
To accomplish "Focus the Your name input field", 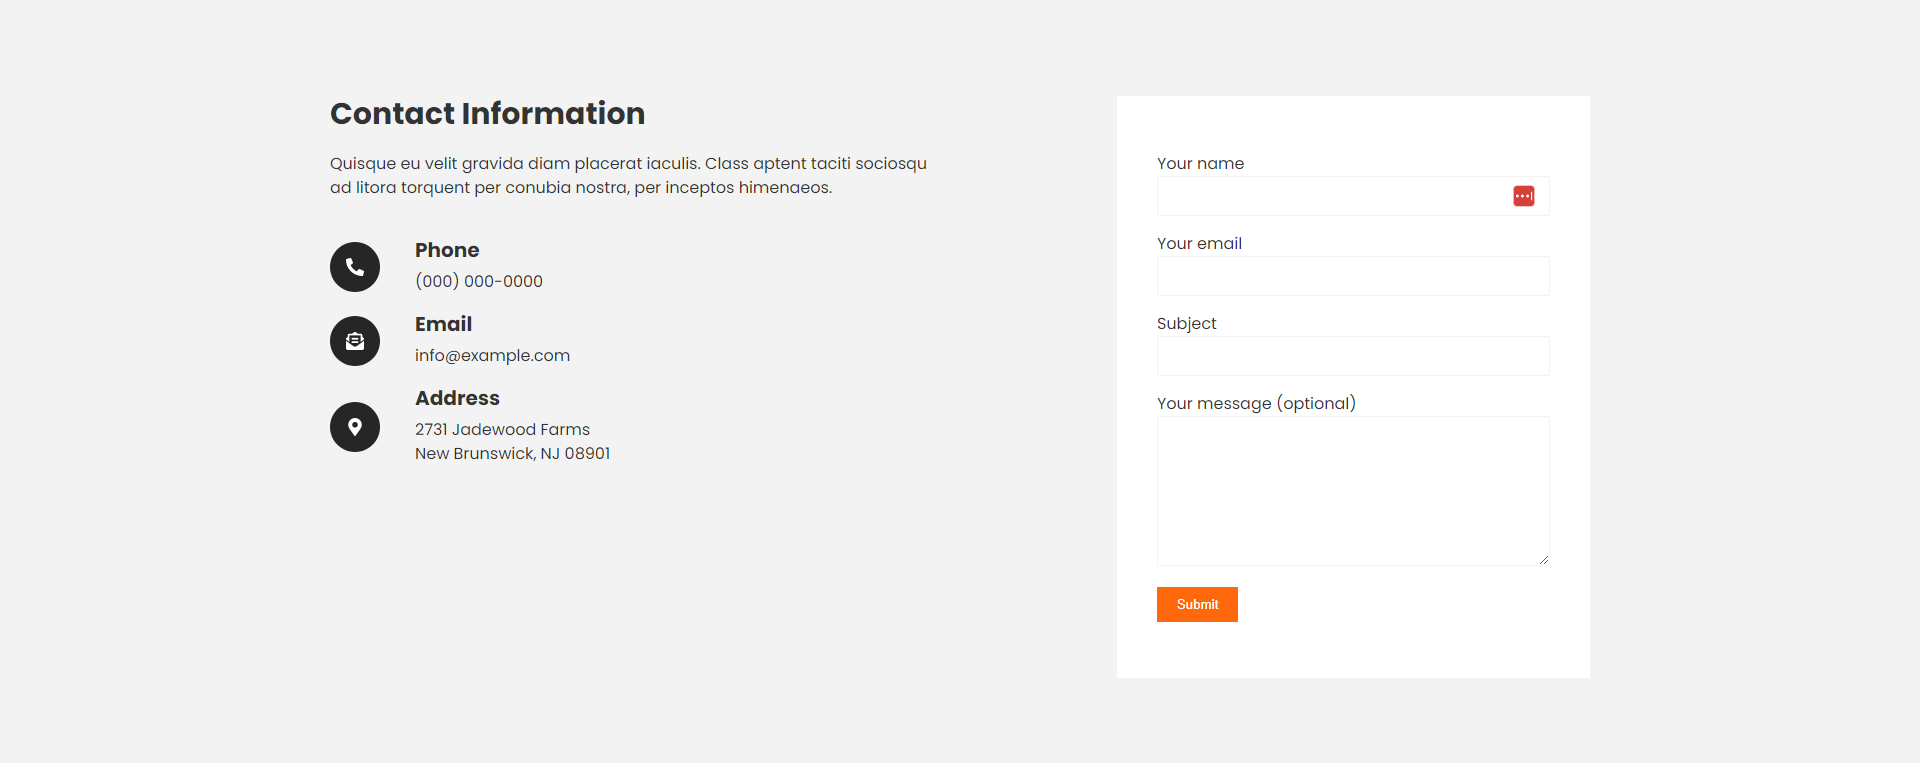I will [1353, 196].
